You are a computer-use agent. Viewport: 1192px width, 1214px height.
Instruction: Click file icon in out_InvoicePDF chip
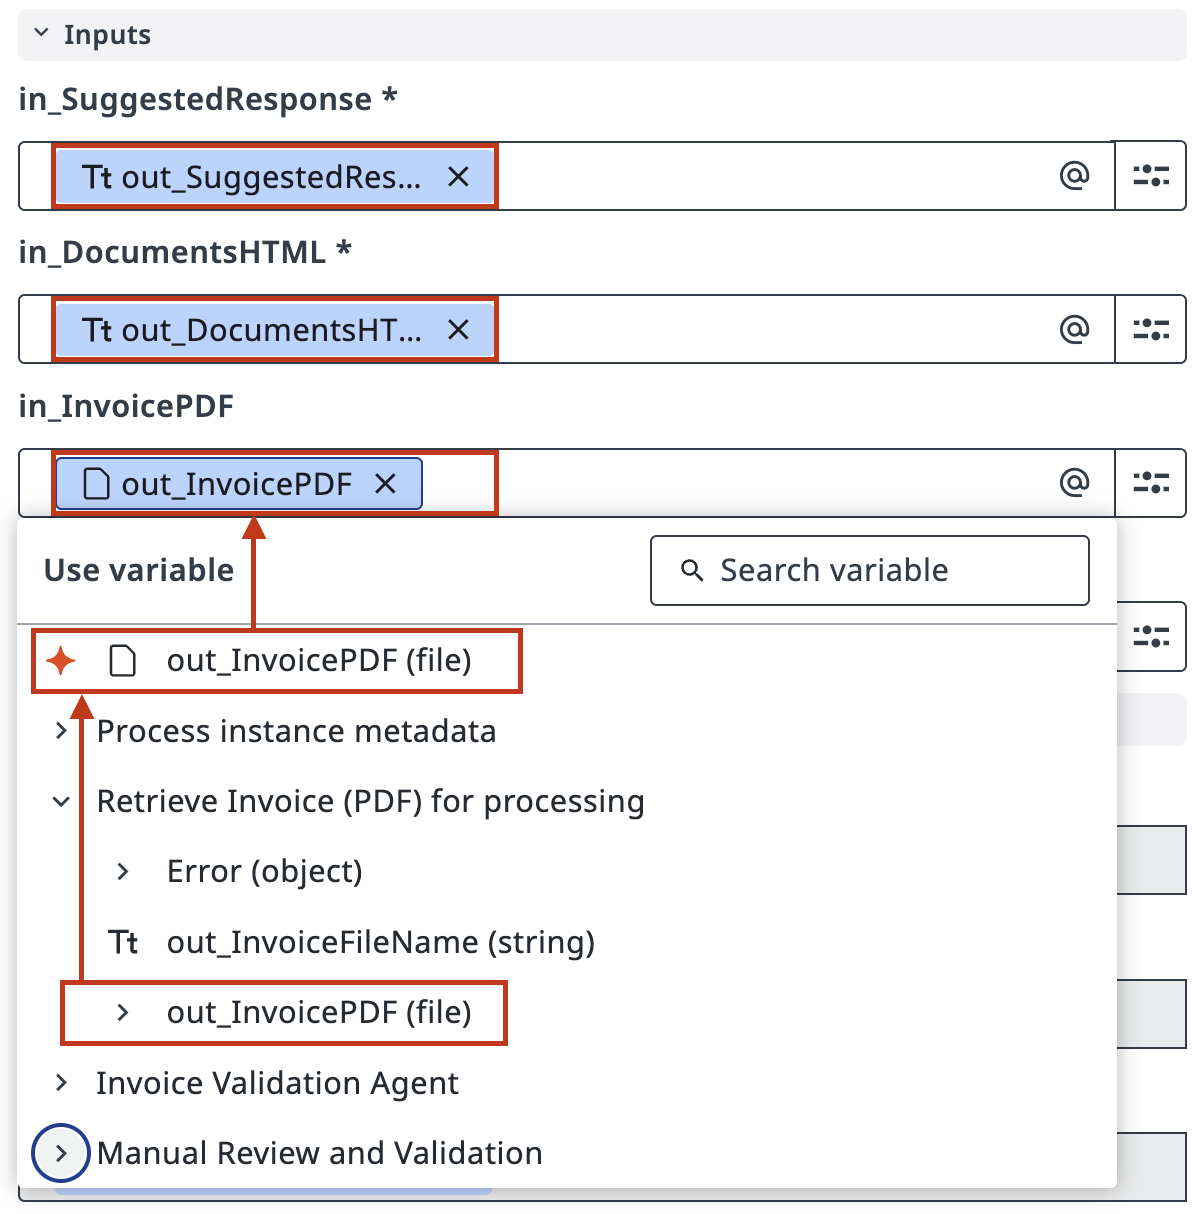pyautogui.click(x=96, y=484)
